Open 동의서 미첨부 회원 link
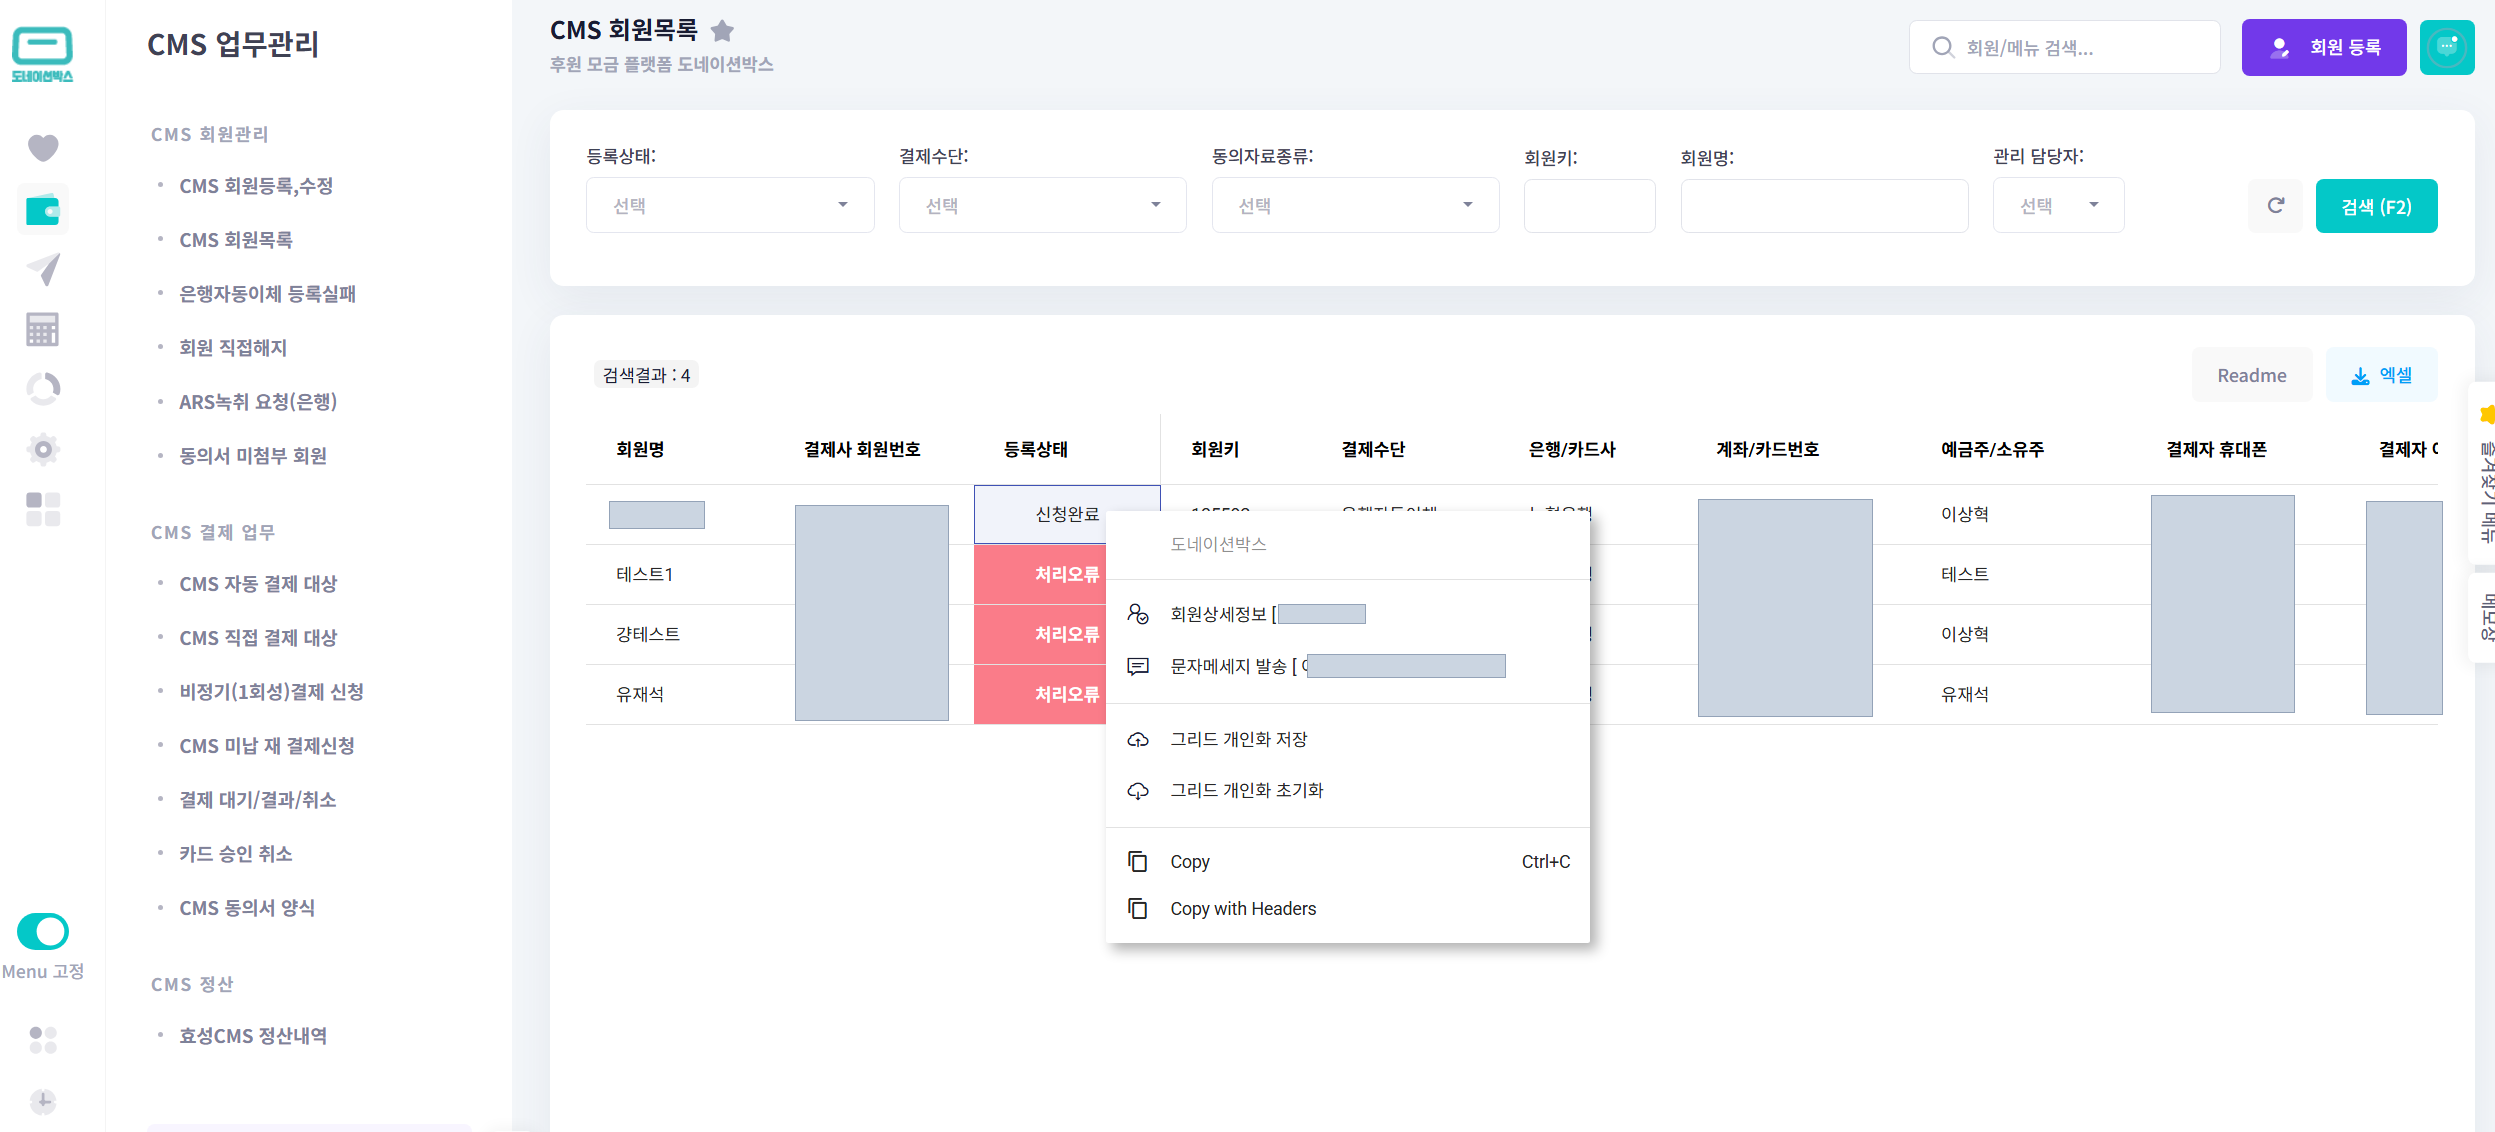Image resolution: width=2495 pixels, height=1132 pixels. [x=253, y=456]
